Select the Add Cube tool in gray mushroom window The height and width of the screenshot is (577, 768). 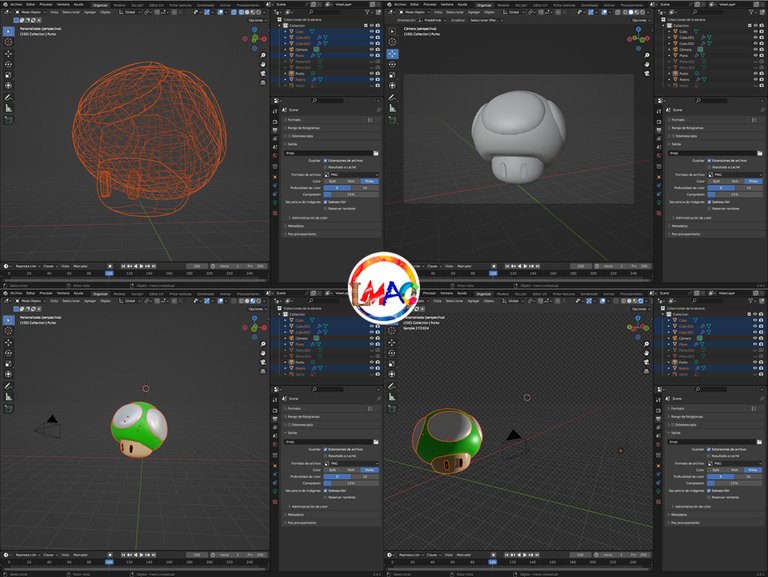point(392,120)
